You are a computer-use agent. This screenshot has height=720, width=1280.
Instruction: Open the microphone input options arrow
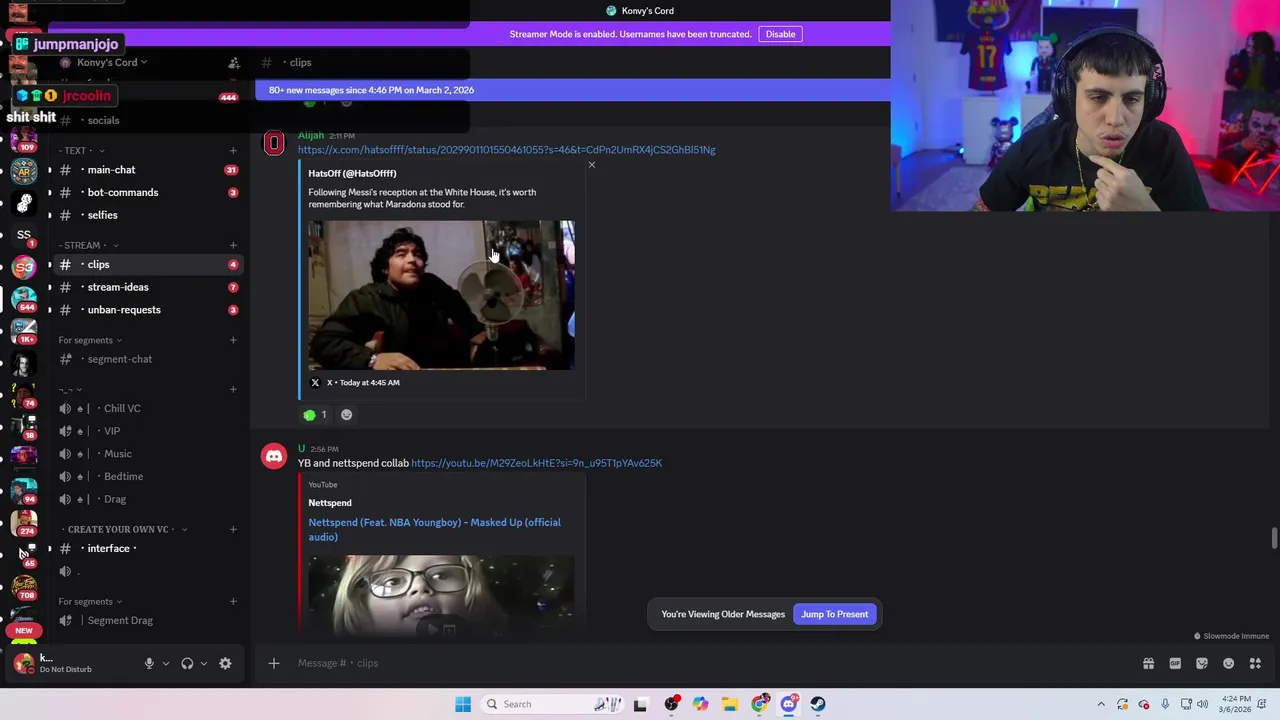[166, 663]
